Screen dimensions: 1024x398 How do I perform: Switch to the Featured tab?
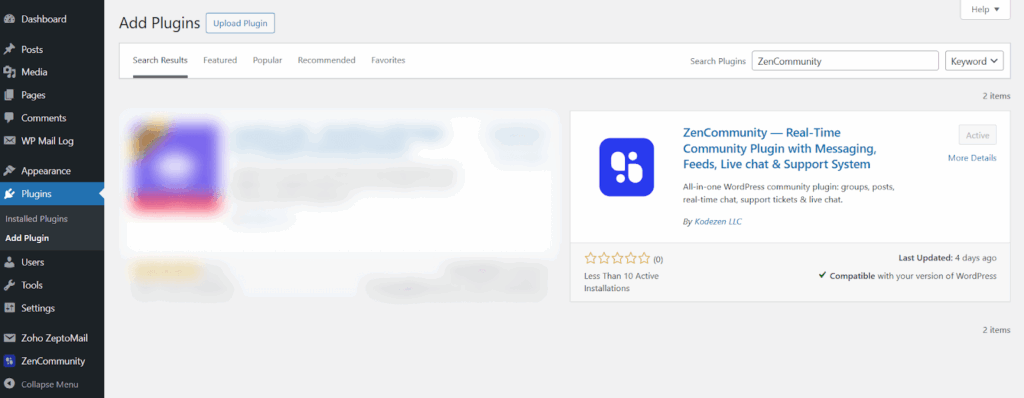point(220,60)
